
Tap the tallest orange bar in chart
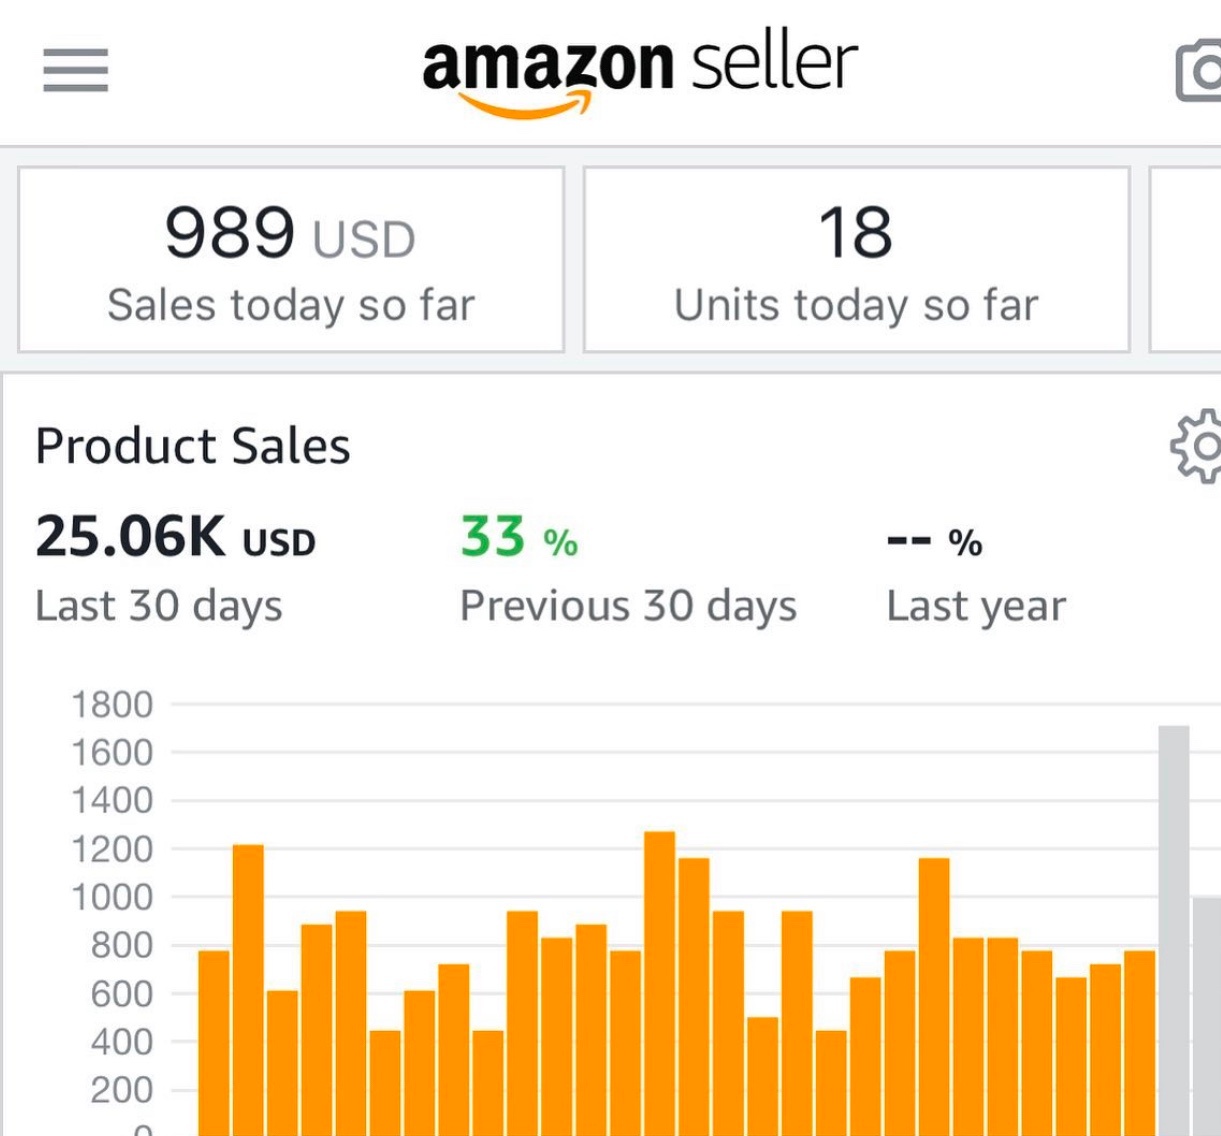[x=660, y=980]
